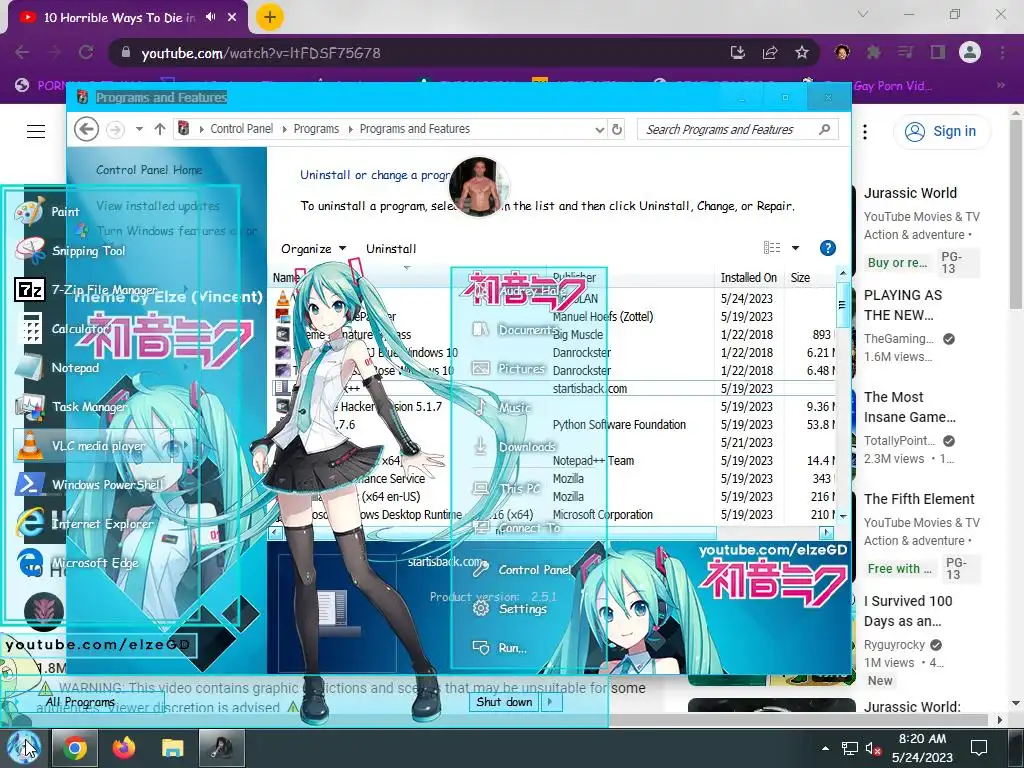Select the Notepad++ Team publisher cell

(x=593, y=460)
